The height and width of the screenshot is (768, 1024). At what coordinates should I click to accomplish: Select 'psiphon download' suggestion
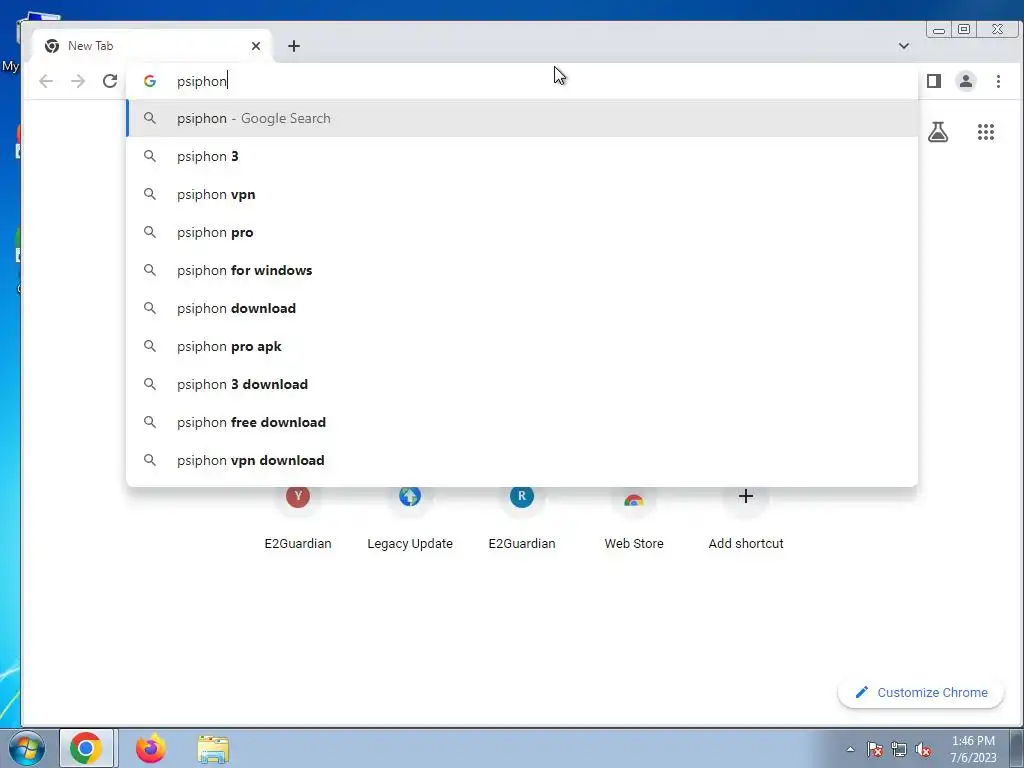pos(522,308)
